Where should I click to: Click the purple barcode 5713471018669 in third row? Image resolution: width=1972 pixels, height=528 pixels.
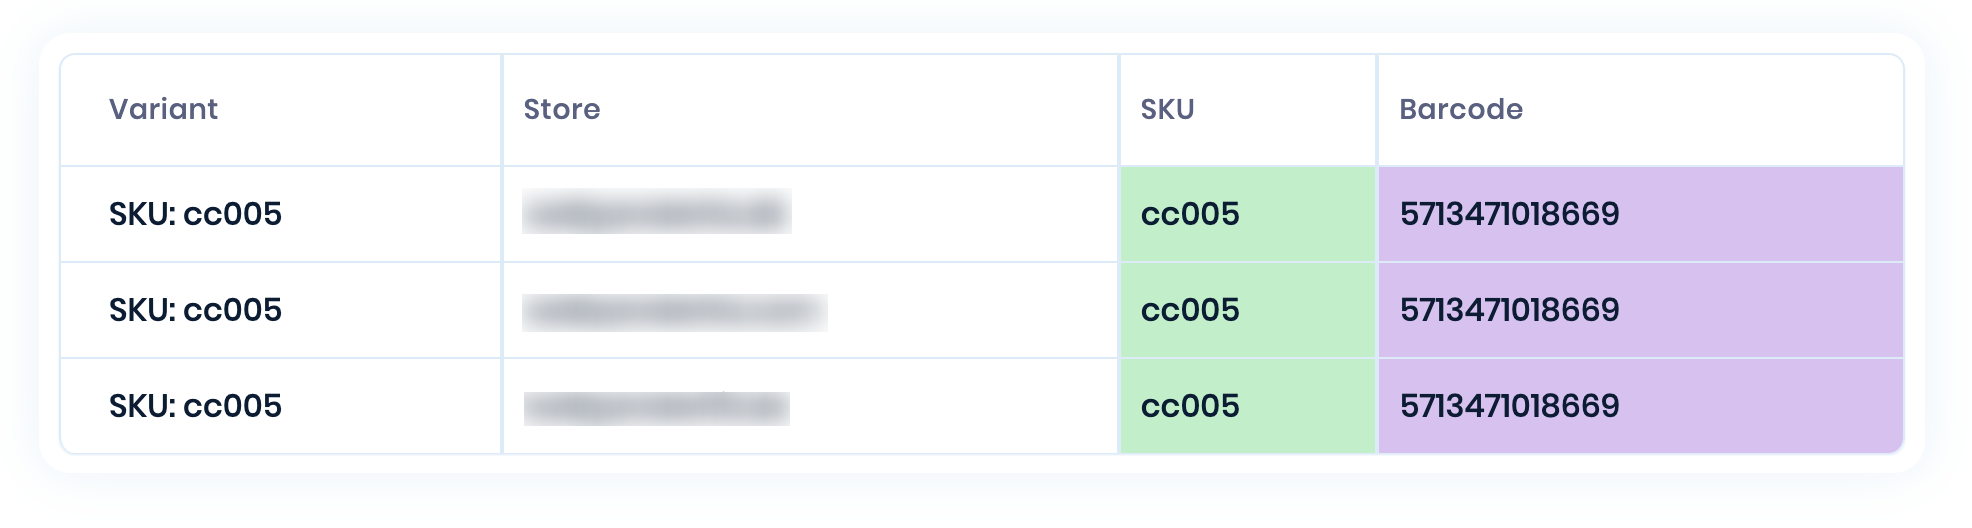[1509, 406]
